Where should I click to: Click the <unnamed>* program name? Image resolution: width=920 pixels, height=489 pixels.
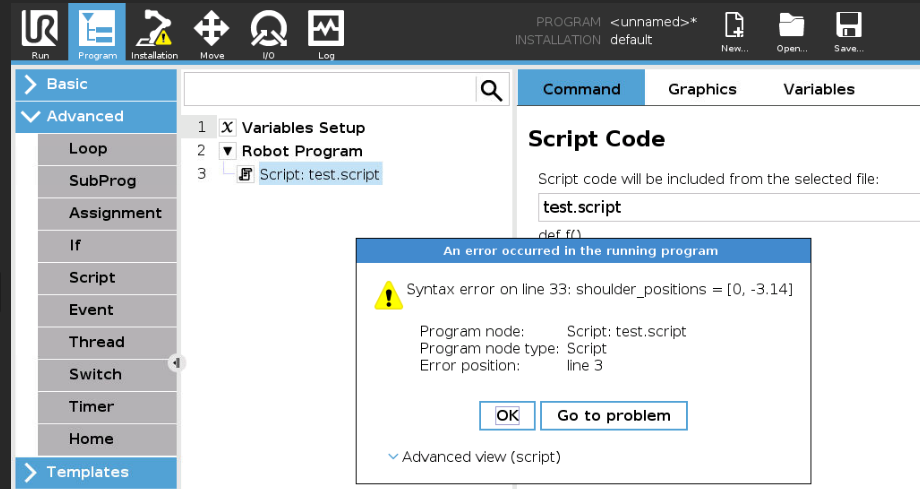[x=654, y=22]
